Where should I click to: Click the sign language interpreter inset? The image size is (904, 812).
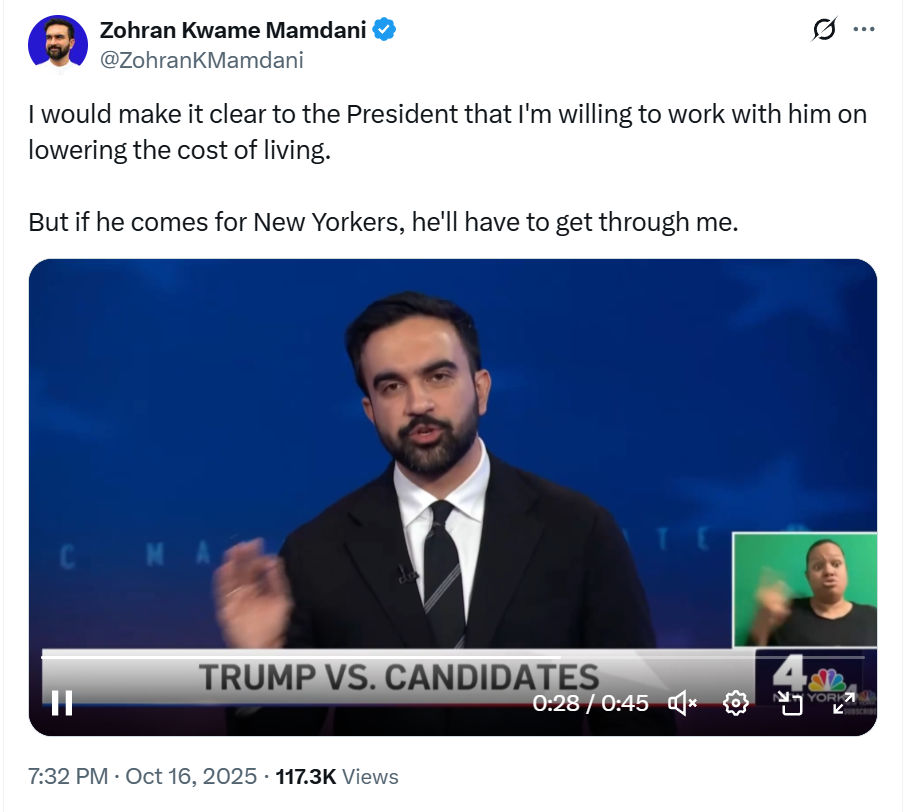pos(805,590)
